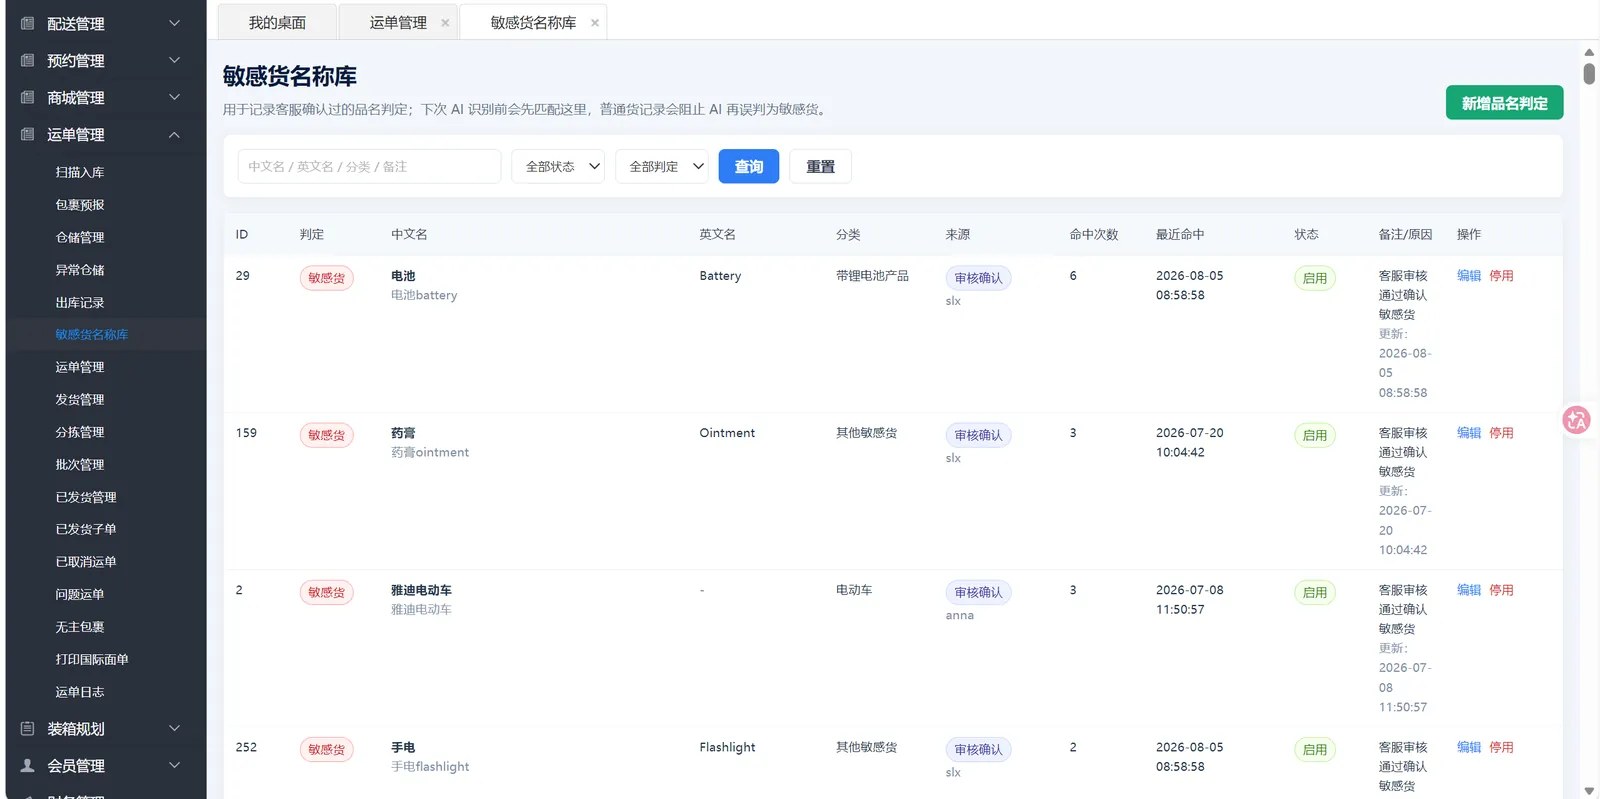Open 出库记录 in sidebar
Screen dimensions: 1600x799
click(x=80, y=302)
